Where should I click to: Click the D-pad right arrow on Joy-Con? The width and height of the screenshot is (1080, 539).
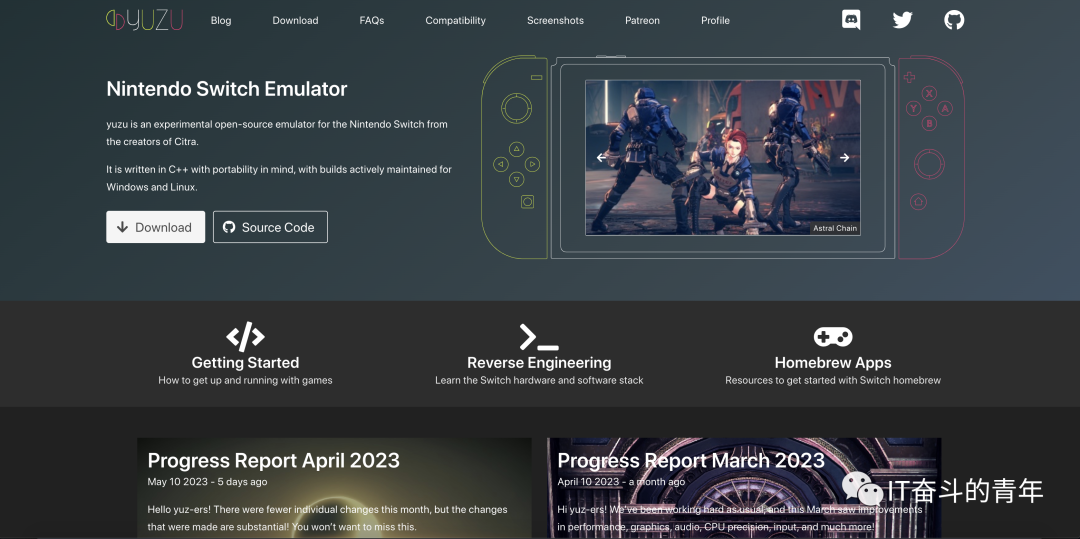[x=532, y=164]
